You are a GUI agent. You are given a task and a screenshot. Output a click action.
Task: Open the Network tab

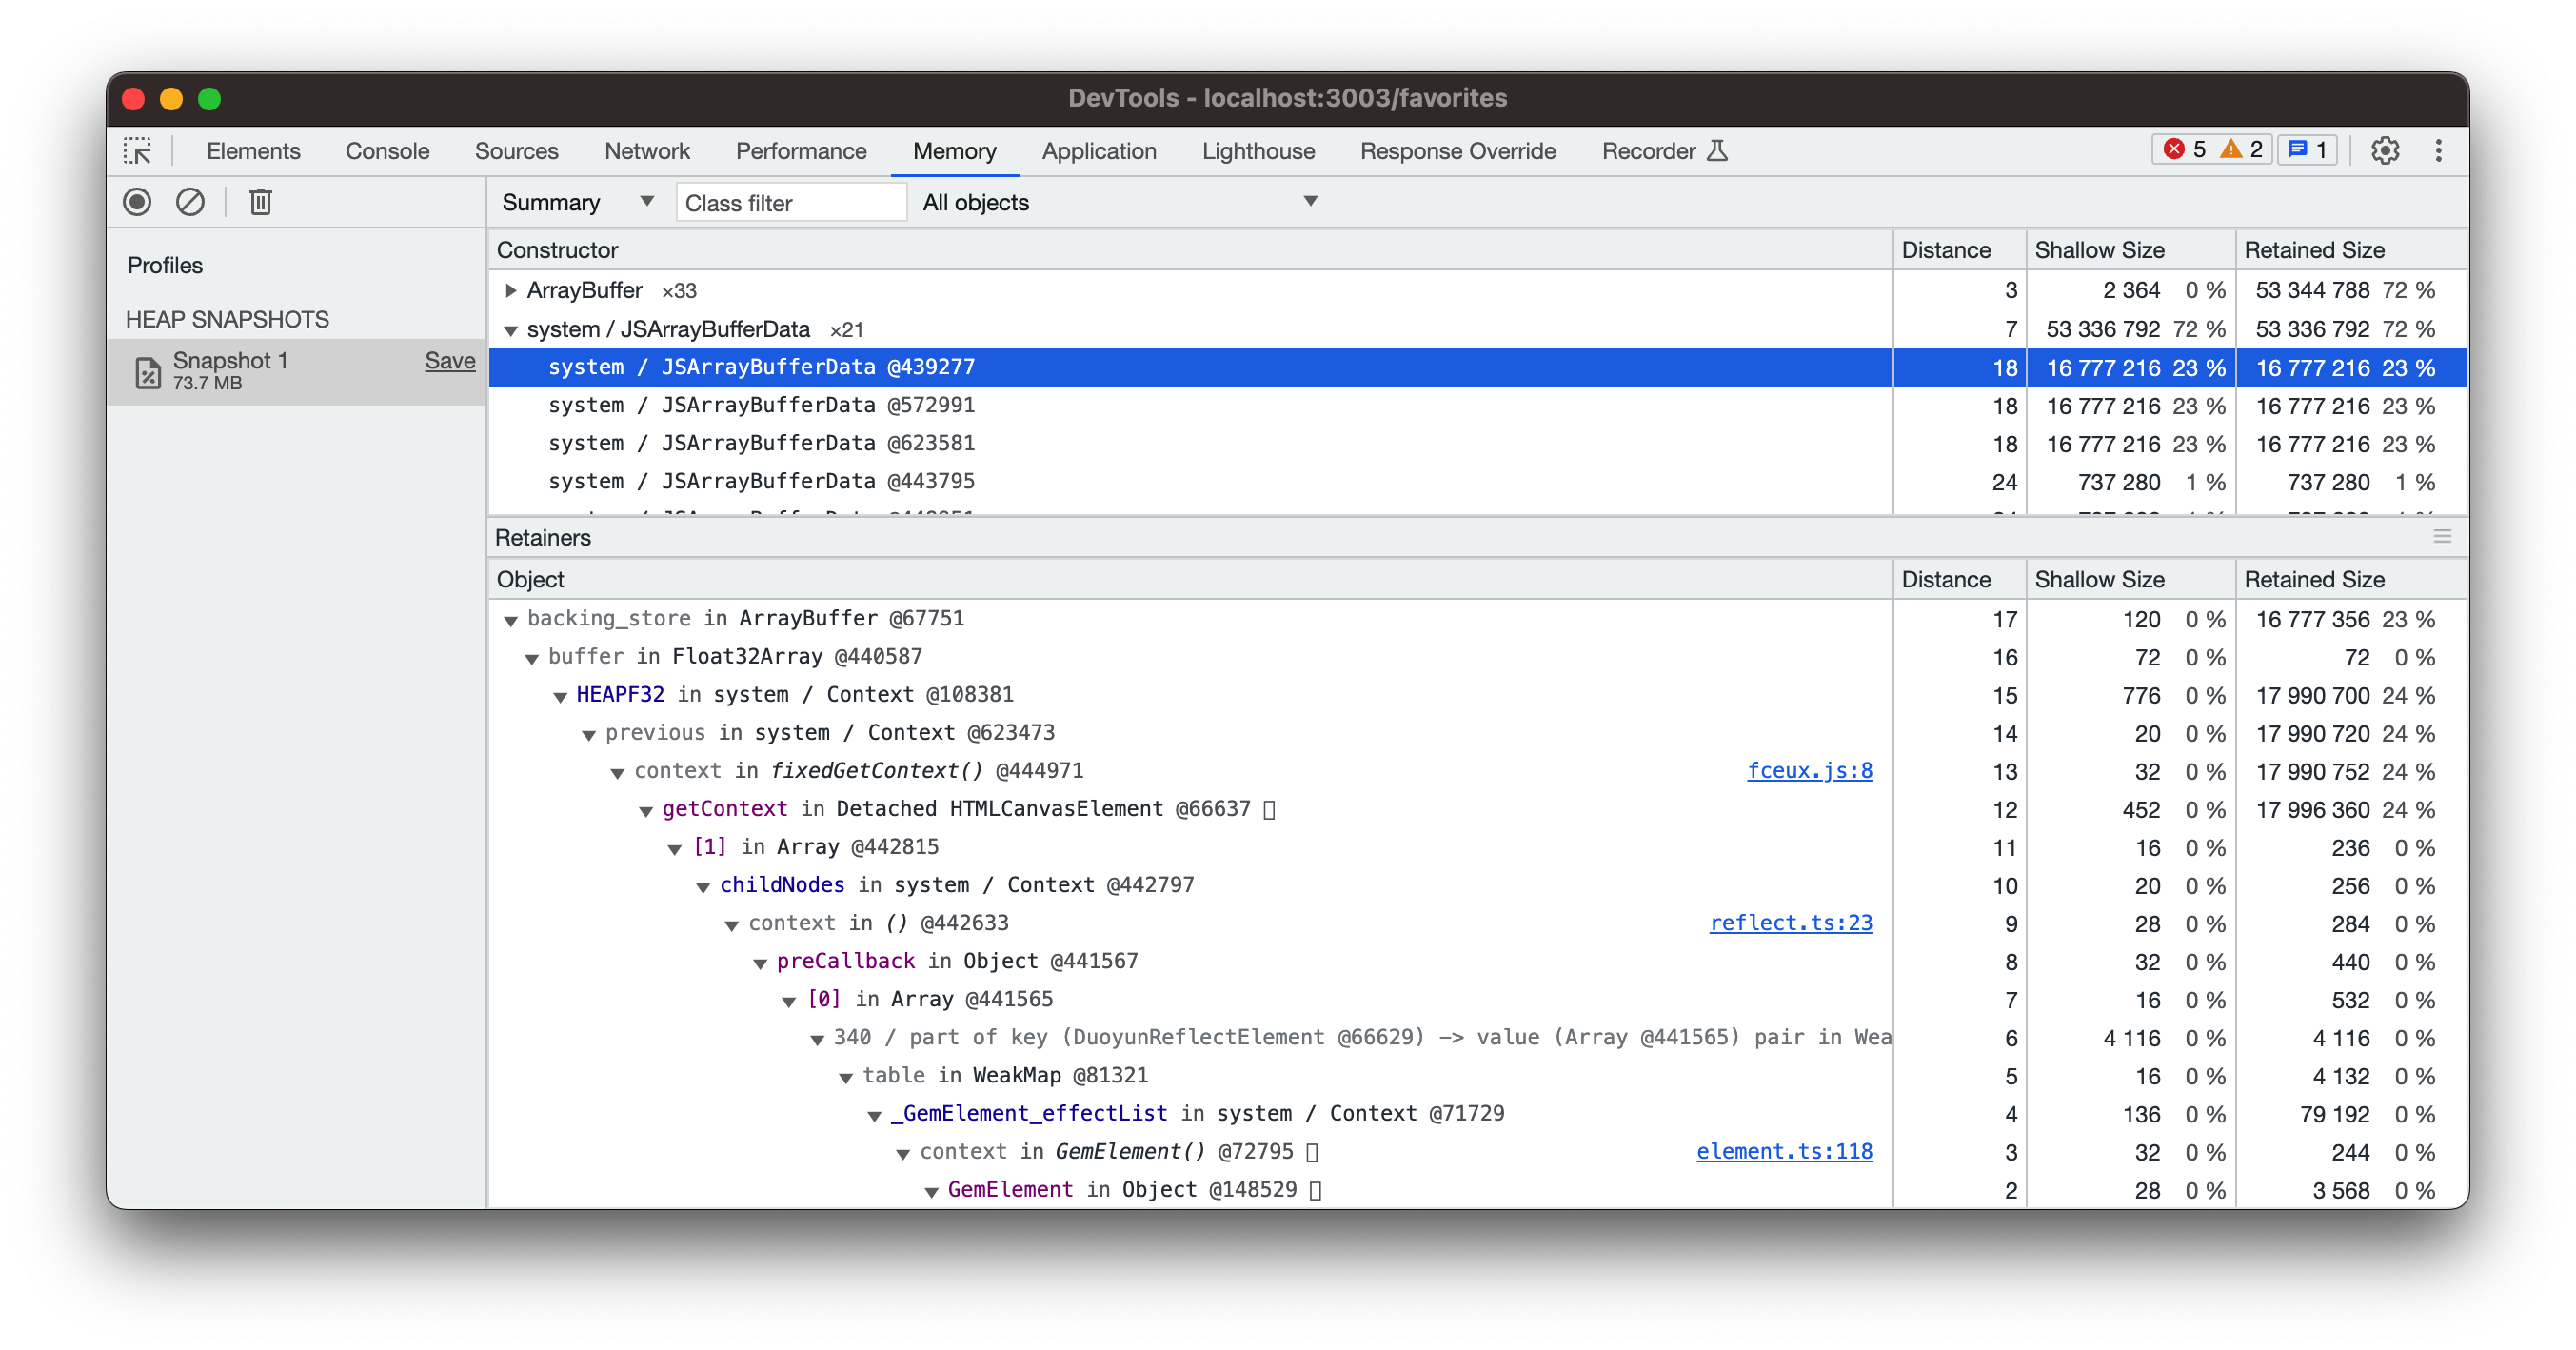pos(647,151)
